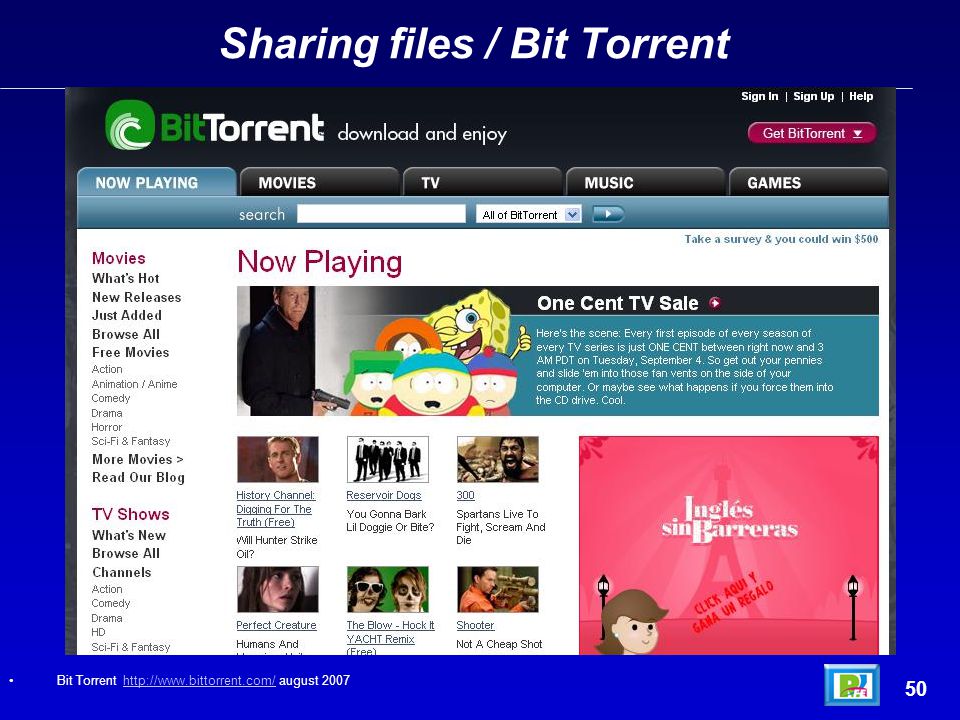Select Comedy genre under TV Shows

111,603
